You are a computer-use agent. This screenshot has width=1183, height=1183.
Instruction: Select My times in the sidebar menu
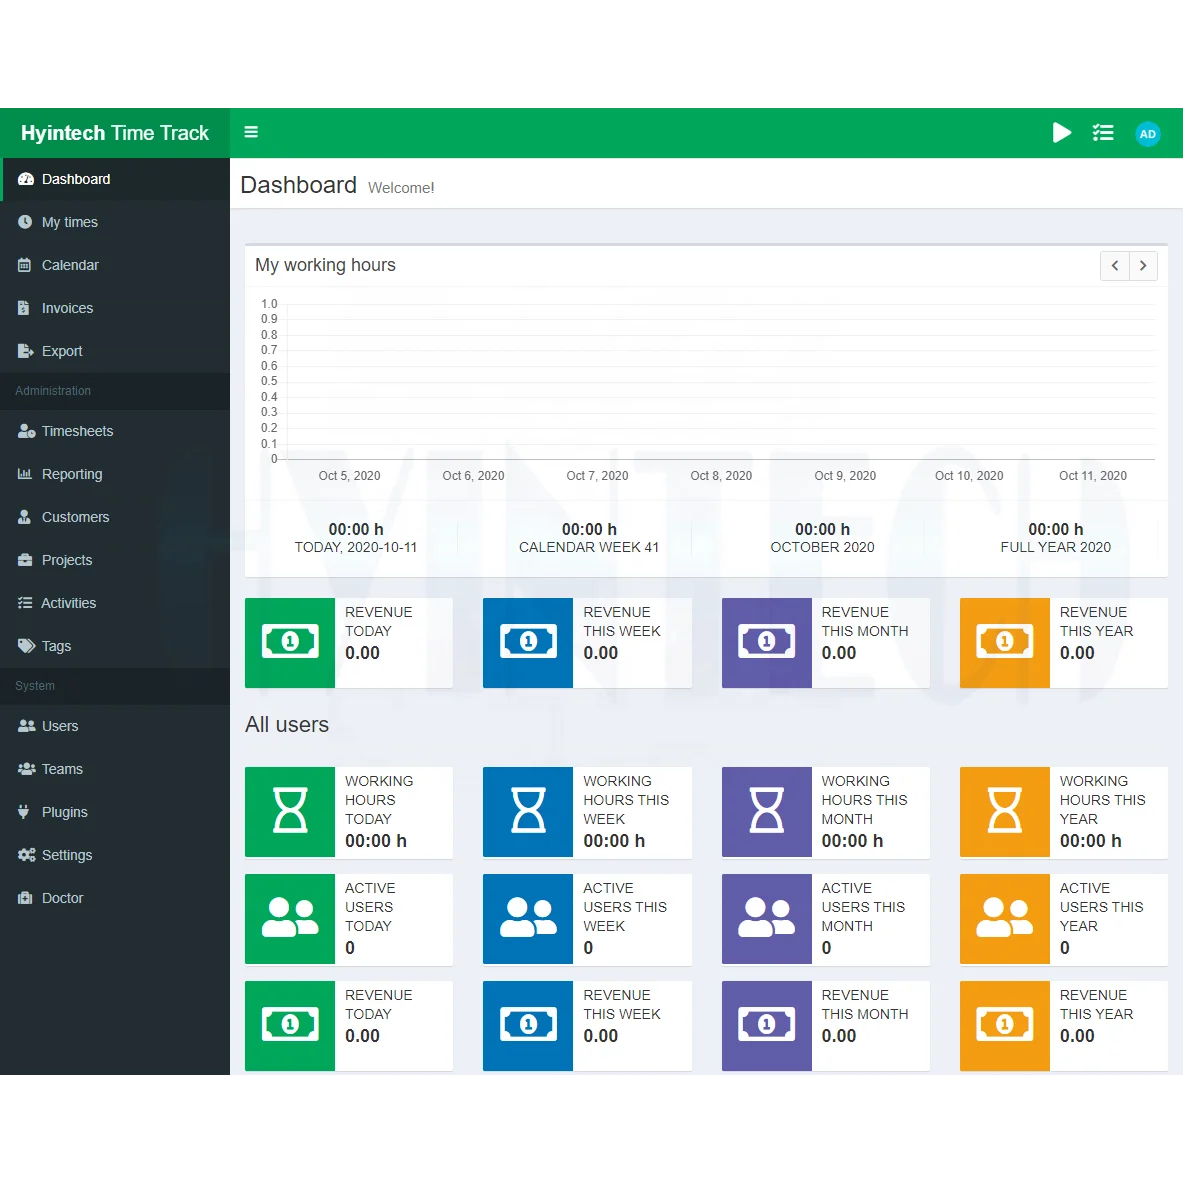click(x=68, y=222)
